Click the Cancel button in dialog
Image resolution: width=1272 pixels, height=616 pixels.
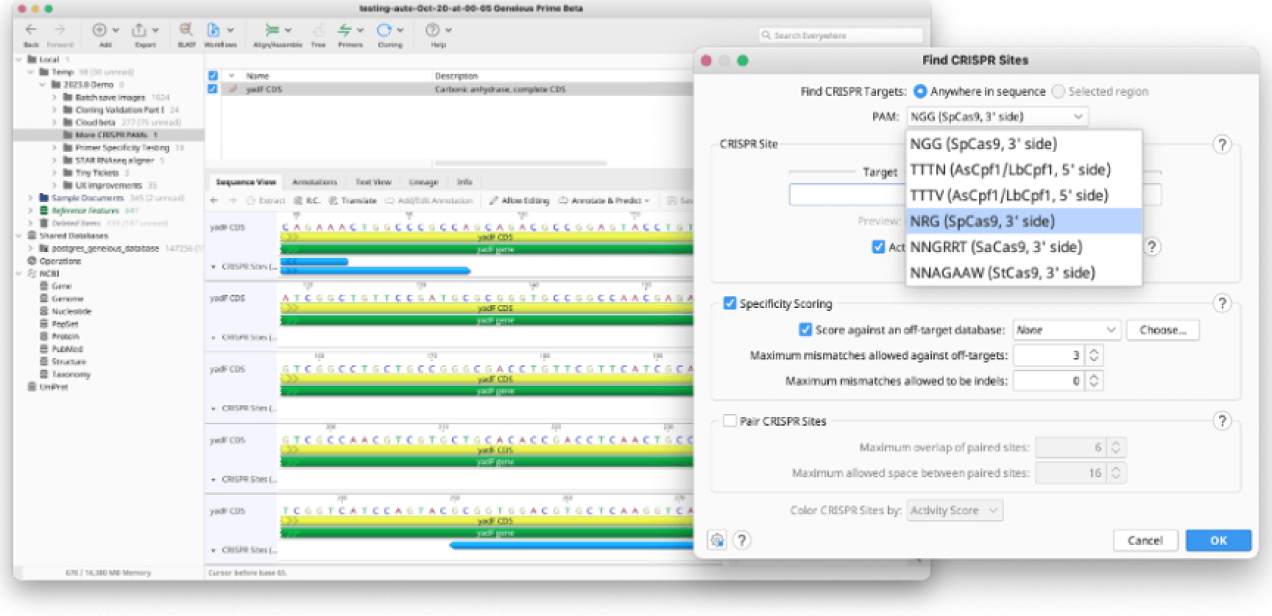[x=1145, y=540]
